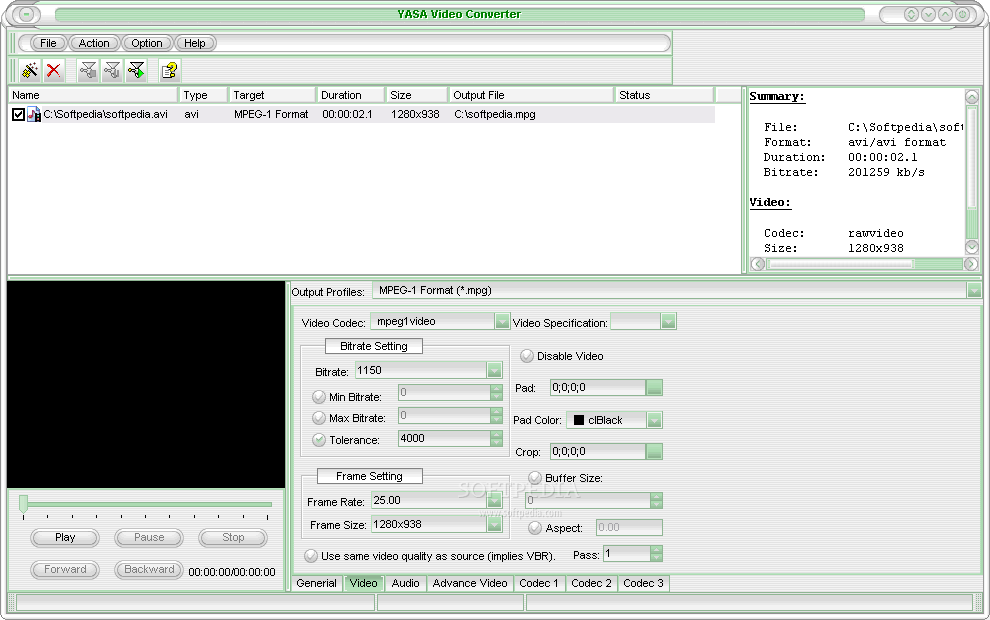Switch to the Audio tab

coord(405,583)
